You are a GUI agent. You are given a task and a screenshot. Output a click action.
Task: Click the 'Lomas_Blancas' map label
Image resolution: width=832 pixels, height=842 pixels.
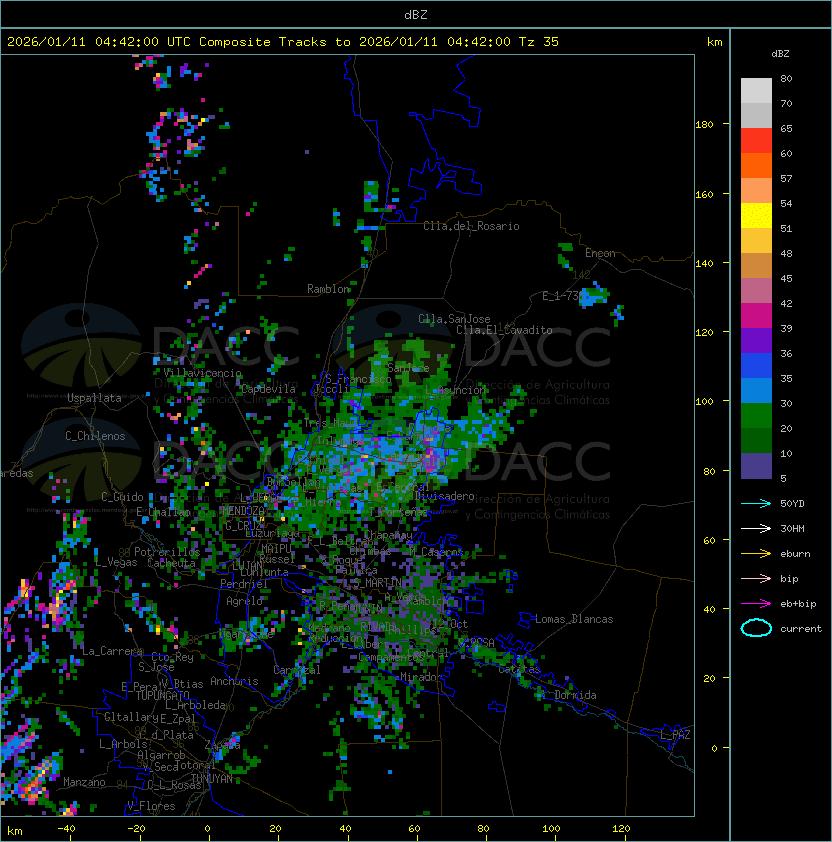point(574,619)
